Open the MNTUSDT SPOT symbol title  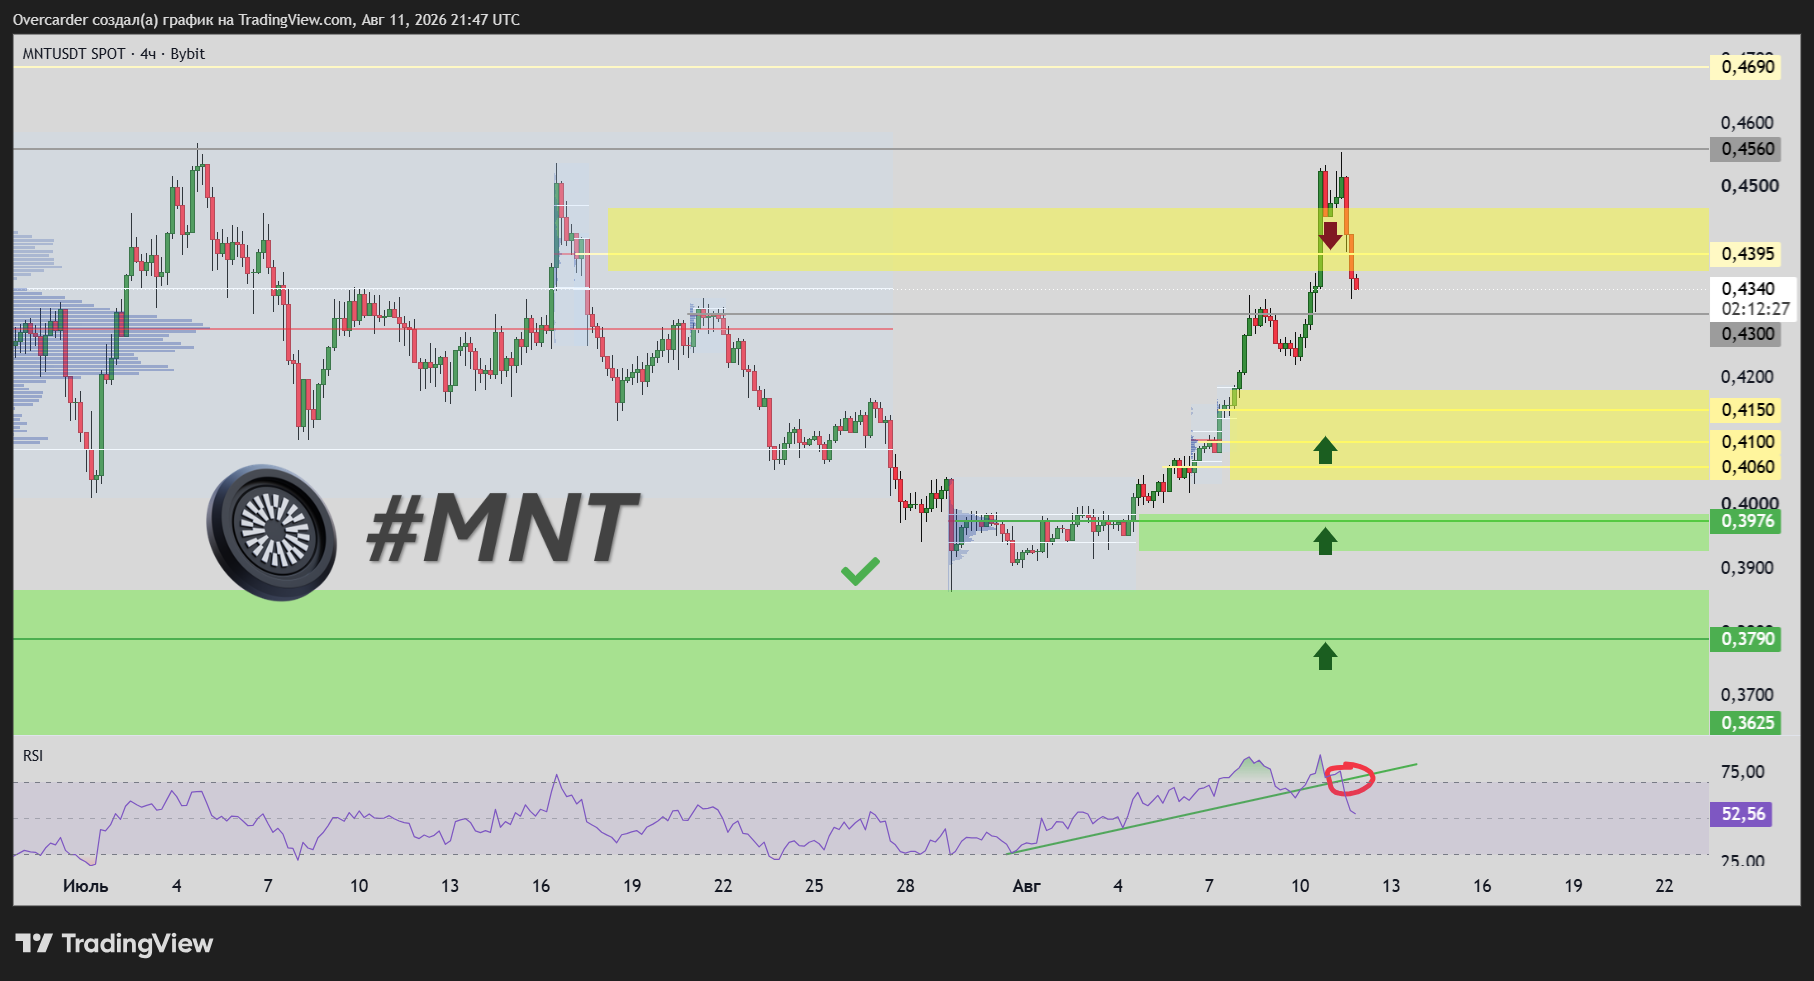(x=74, y=54)
